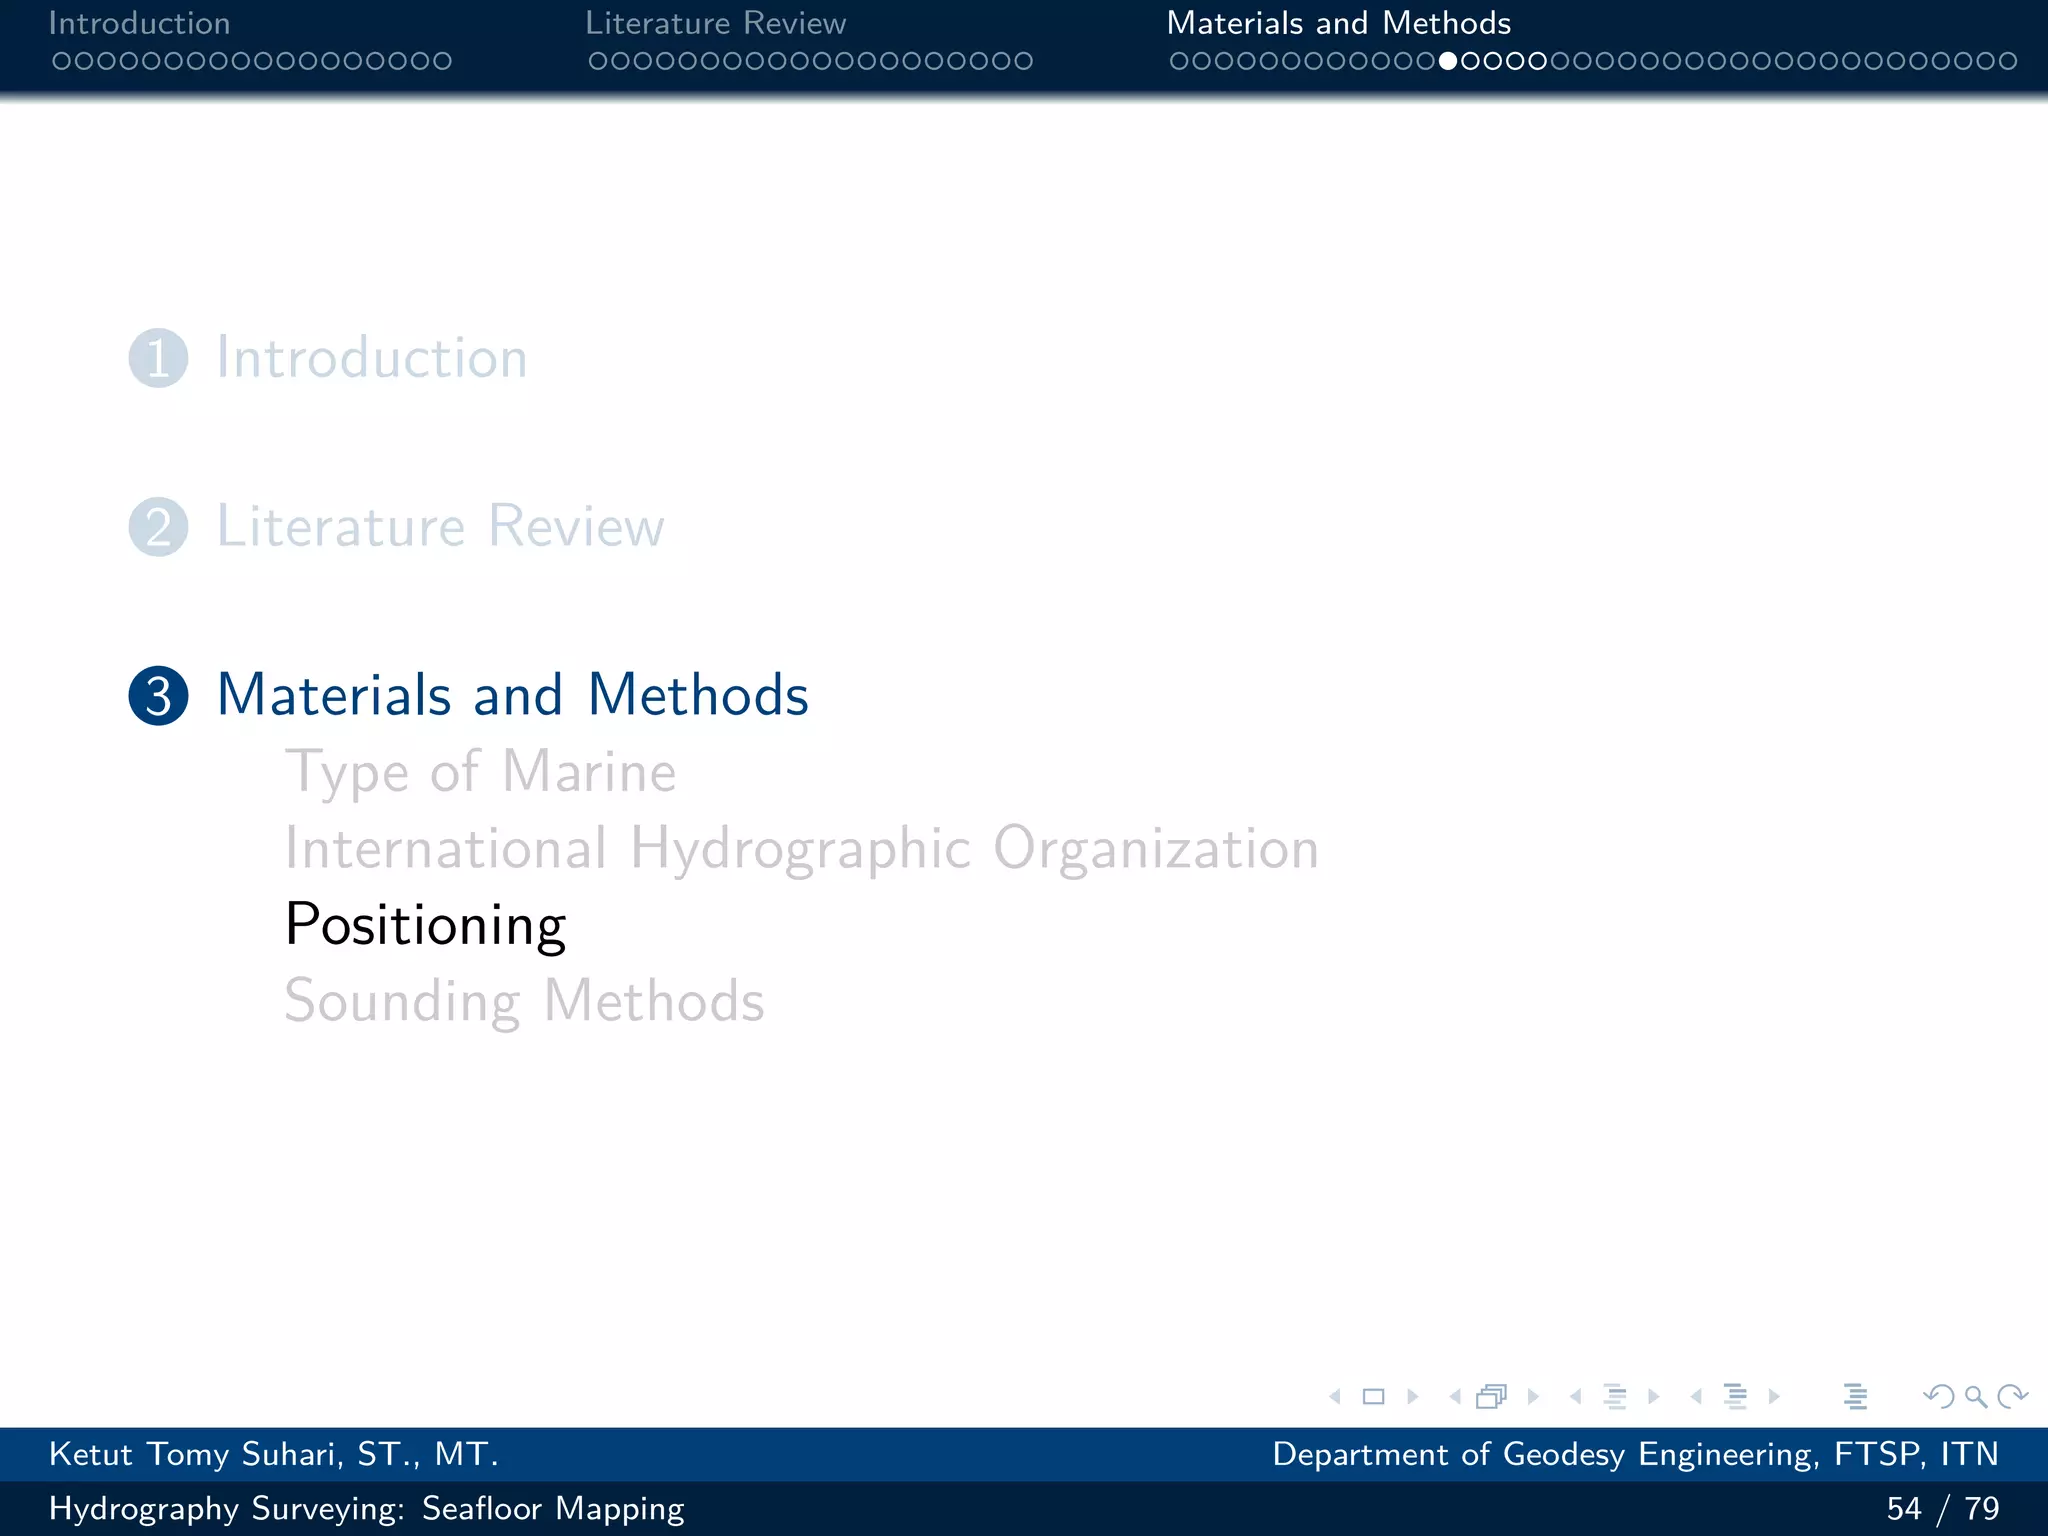Click the numbered circle 3 bullet
This screenshot has height=1536, width=2048.
158,695
